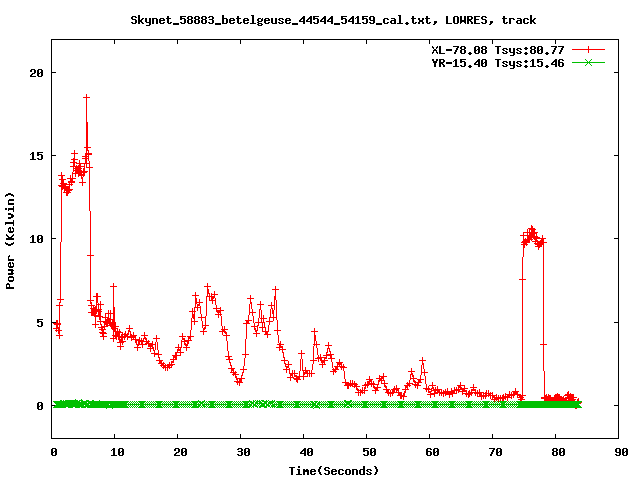The height and width of the screenshot is (480, 640).
Task: Click x-axis tick label 60
Action: tap(432, 452)
